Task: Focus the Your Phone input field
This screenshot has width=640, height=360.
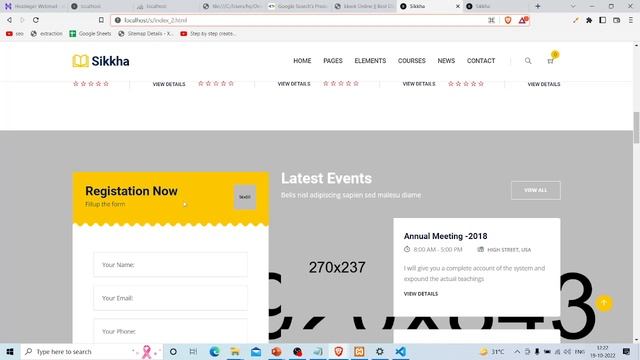Action: (x=170, y=331)
